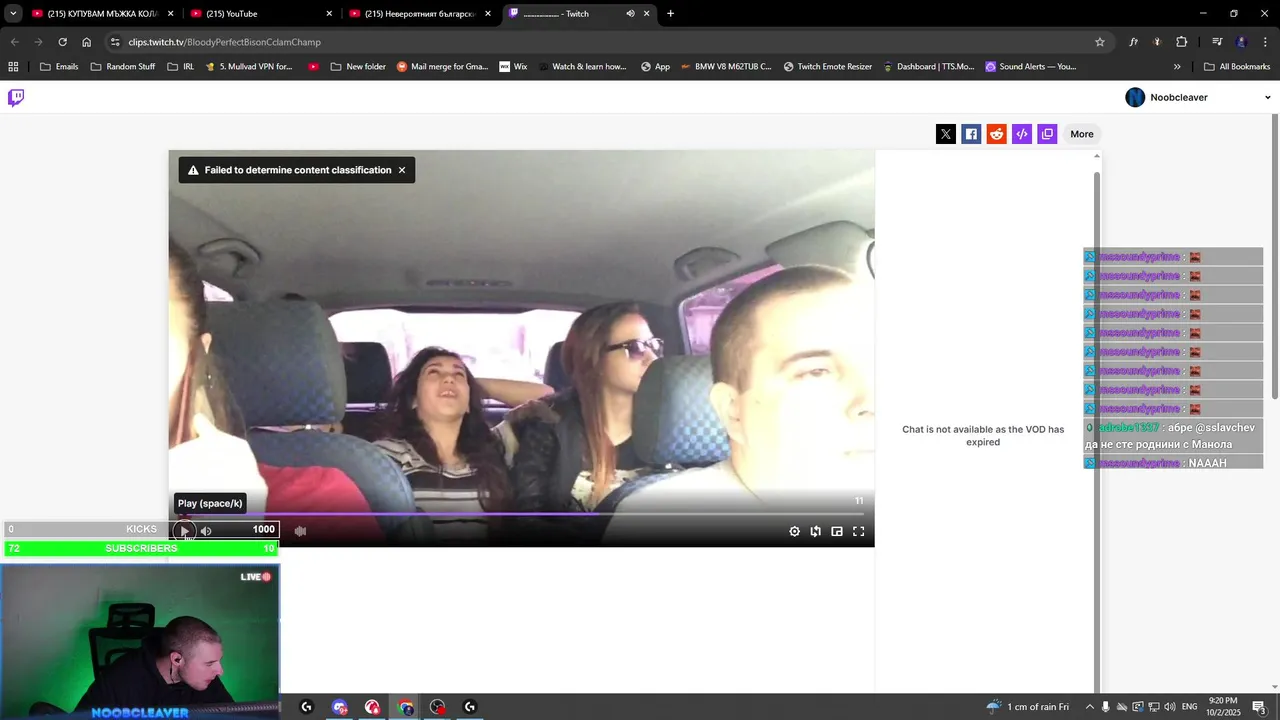The height and width of the screenshot is (720, 1280).
Task: Open Chrome three-dot menu
Action: (x=1266, y=42)
